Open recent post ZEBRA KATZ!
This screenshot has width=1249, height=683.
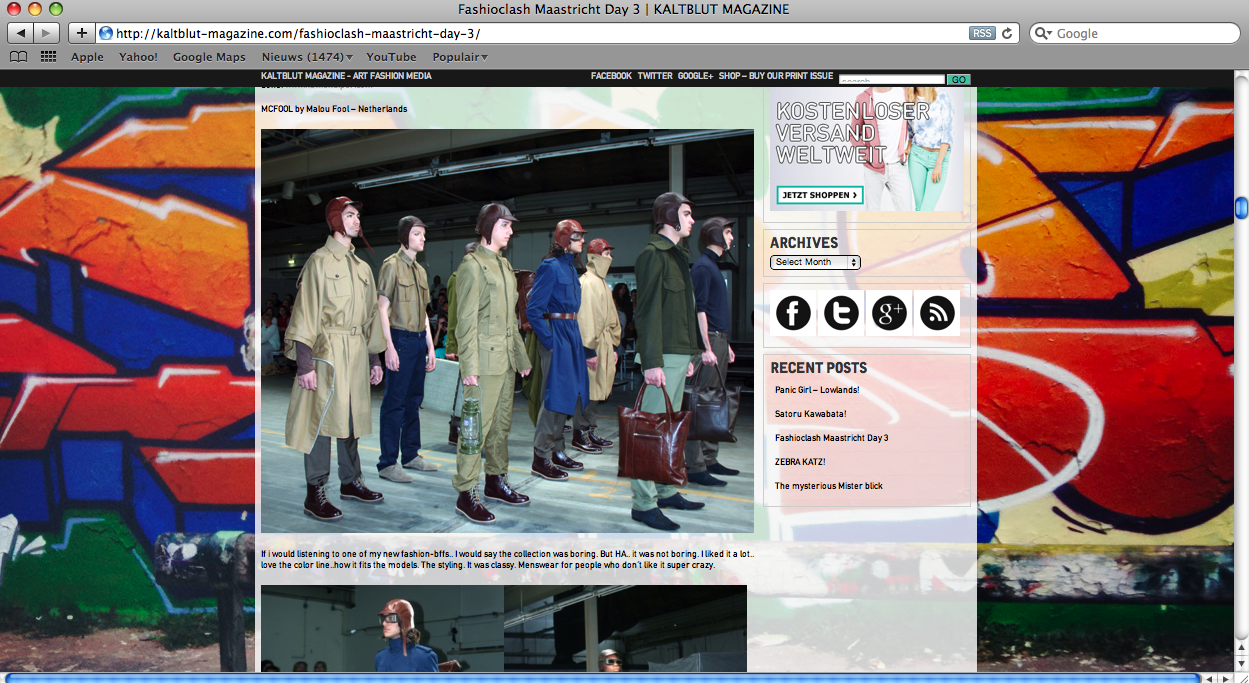coord(800,462)
